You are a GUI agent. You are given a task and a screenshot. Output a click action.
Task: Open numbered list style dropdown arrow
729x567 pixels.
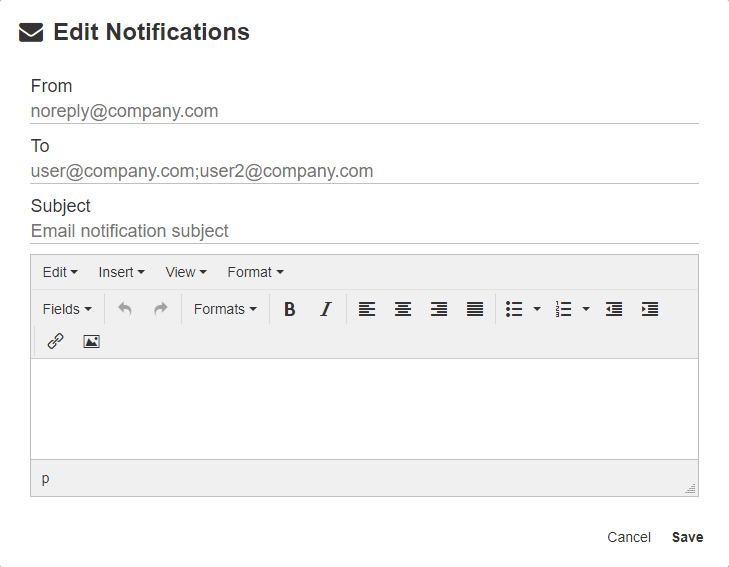click(x=586, y=310)
